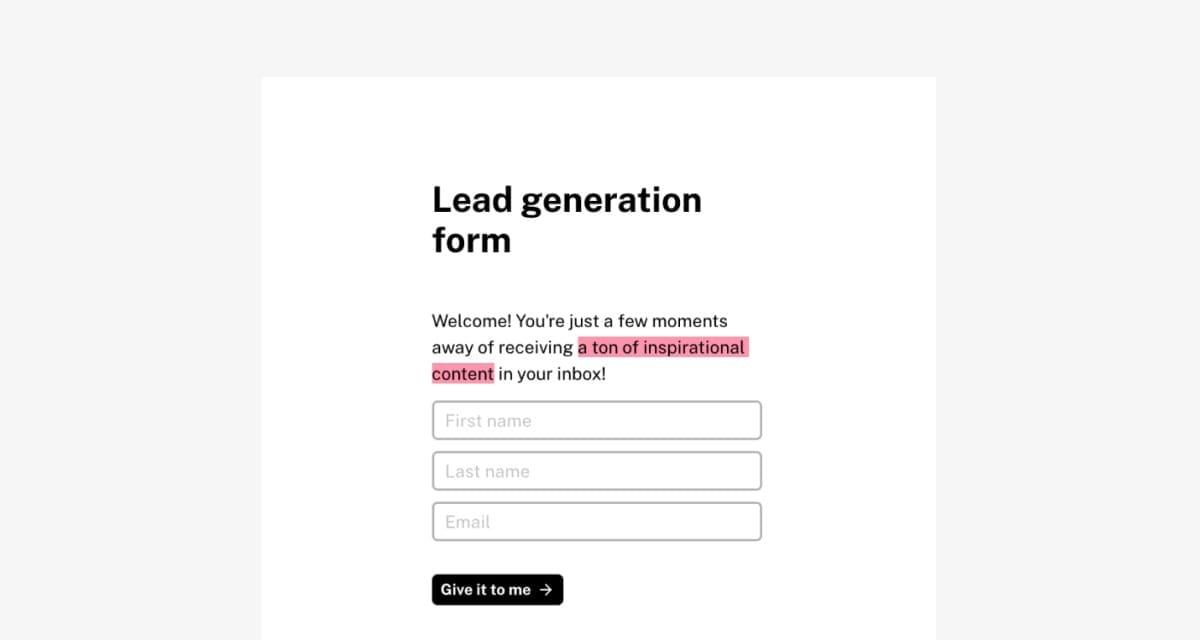Image resolution: width=1200 pixels, height=640 pixels.
Task: Click the words away of receiving
Action: pos(503,348)
